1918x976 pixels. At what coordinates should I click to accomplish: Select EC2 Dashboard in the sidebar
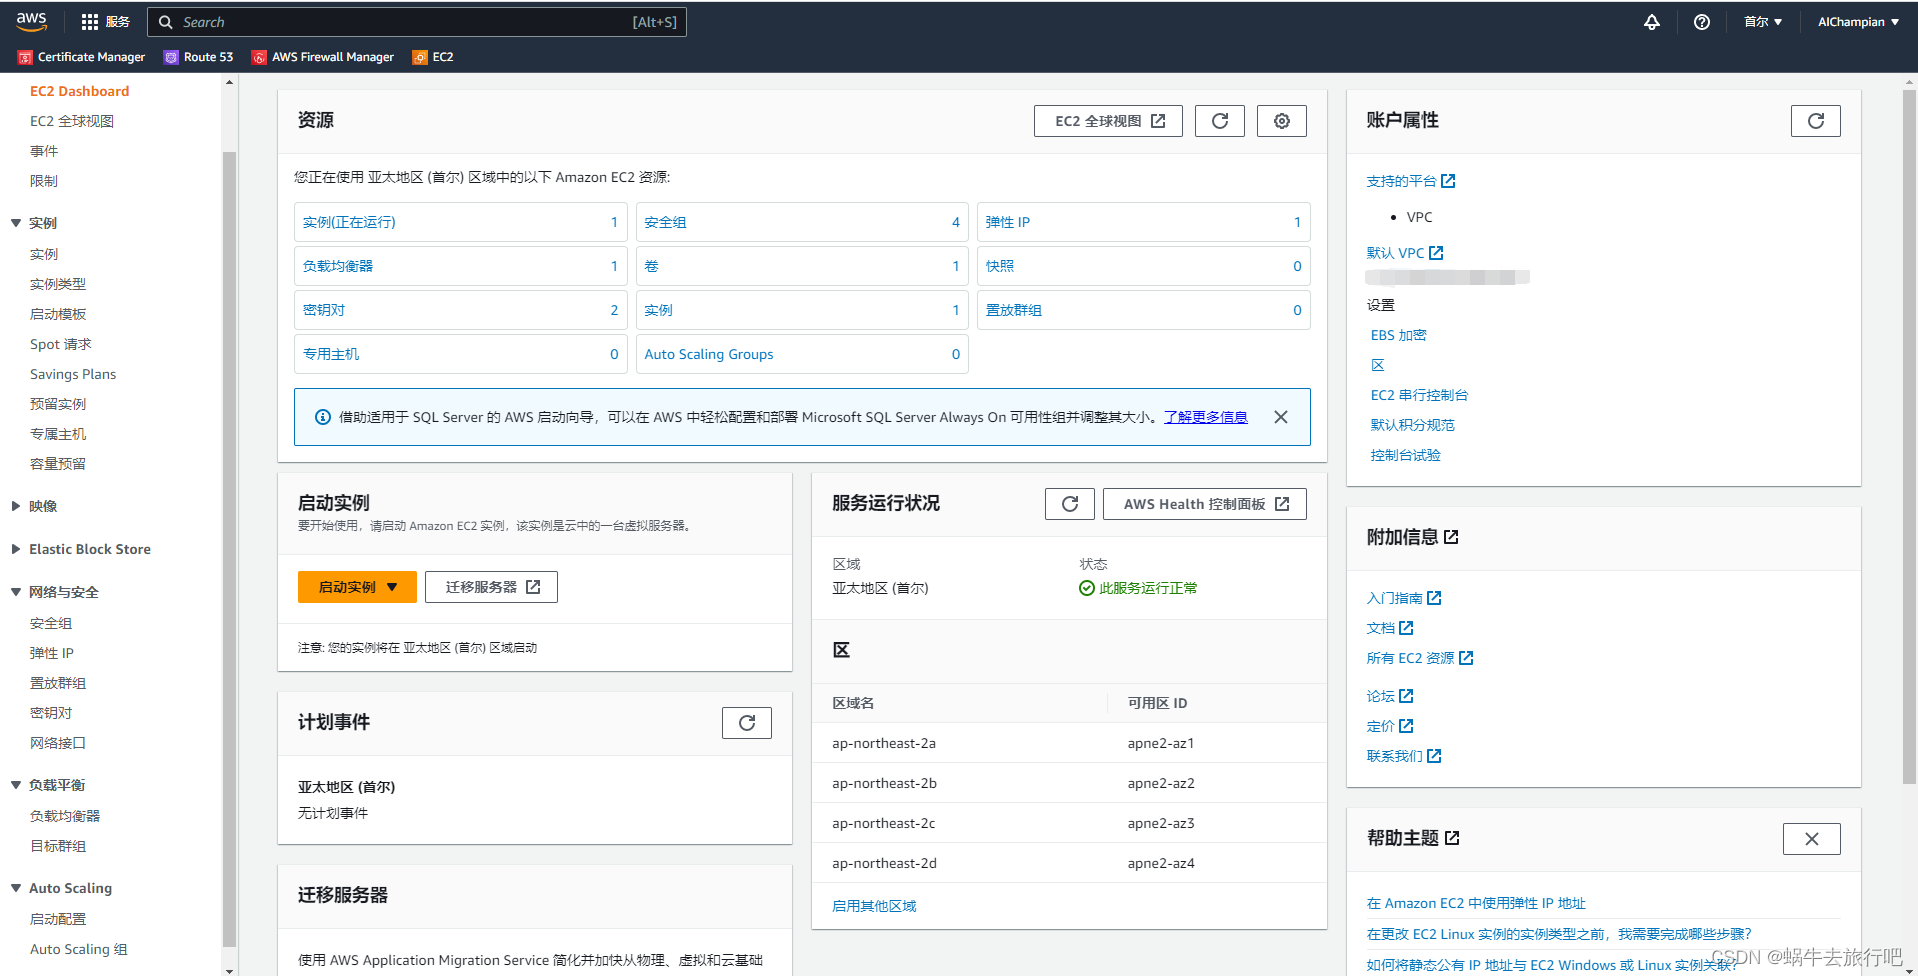point(79,90)
